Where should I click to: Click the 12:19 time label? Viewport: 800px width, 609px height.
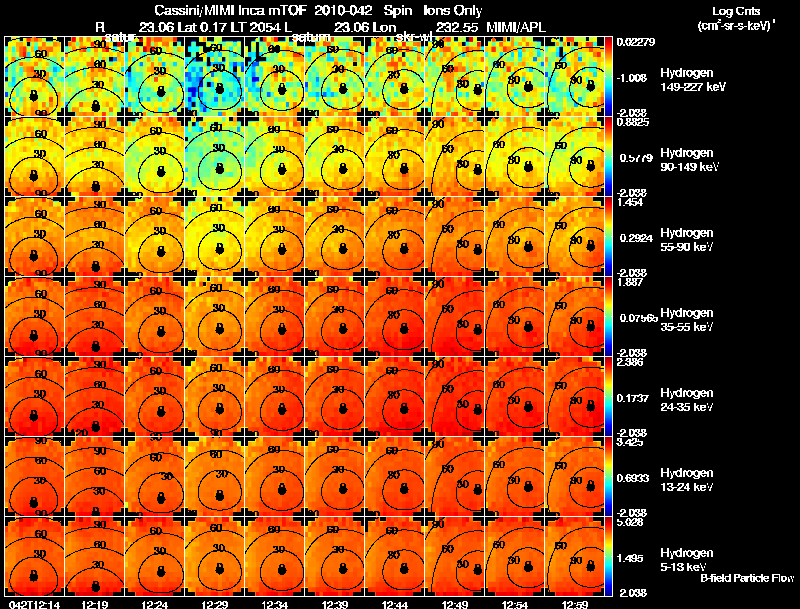click(x=94, y=604)
